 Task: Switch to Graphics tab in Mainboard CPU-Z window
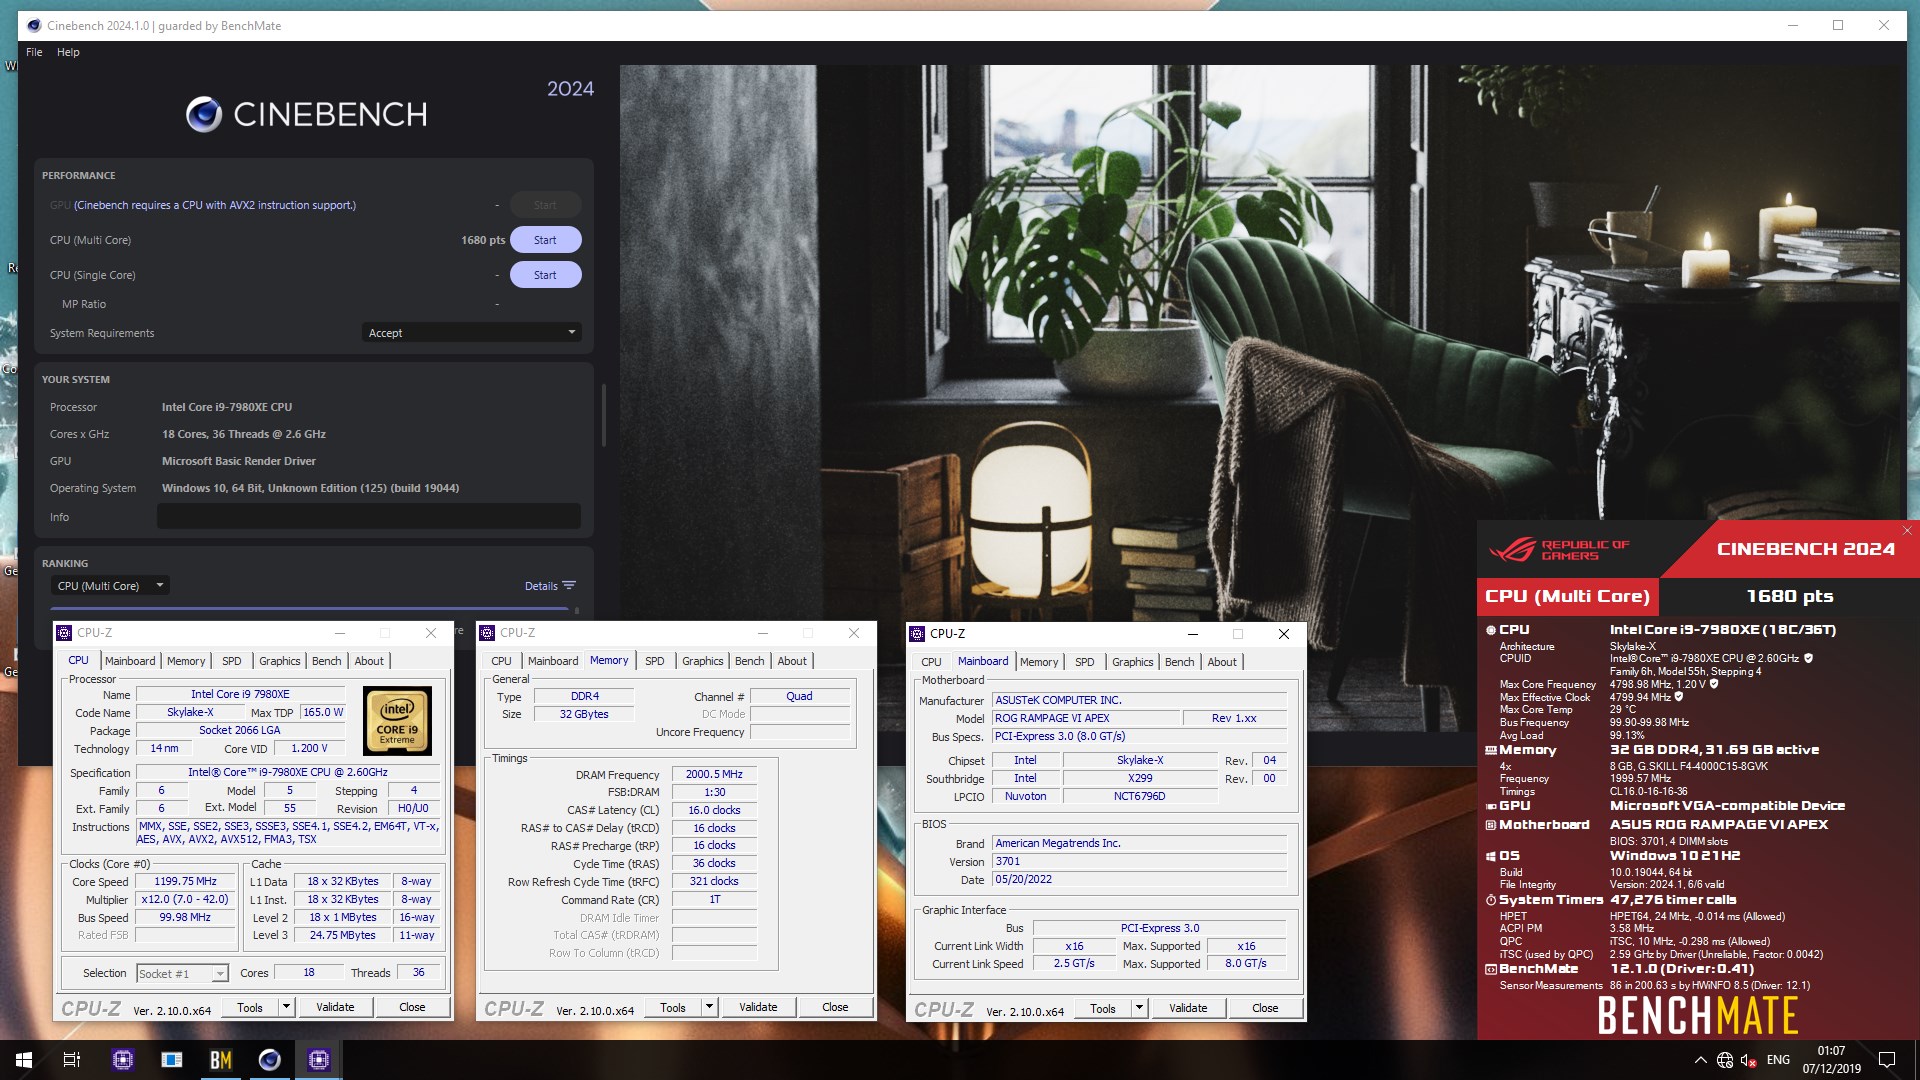1132,662
